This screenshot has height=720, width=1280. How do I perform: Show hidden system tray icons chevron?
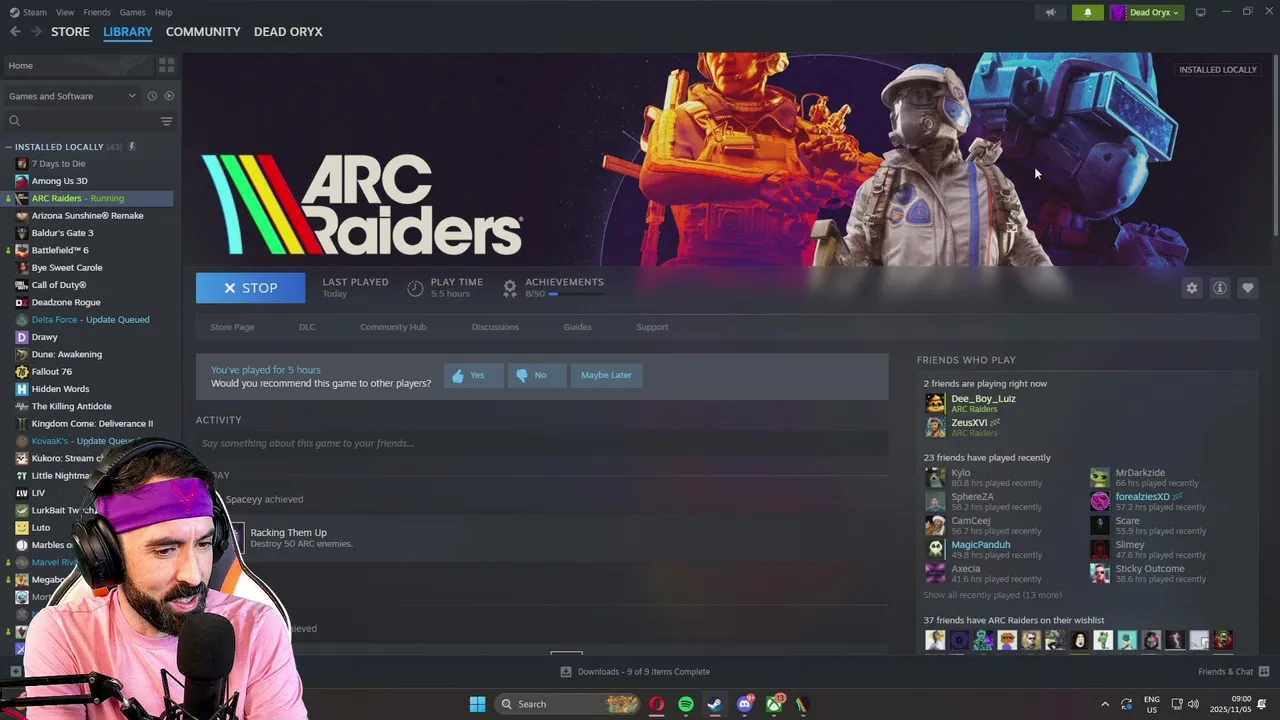(1105, 704)
